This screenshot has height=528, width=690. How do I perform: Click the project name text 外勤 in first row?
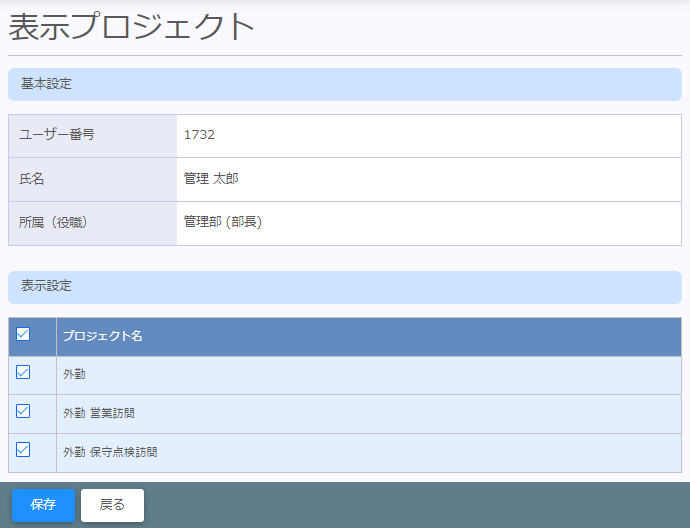74,374
